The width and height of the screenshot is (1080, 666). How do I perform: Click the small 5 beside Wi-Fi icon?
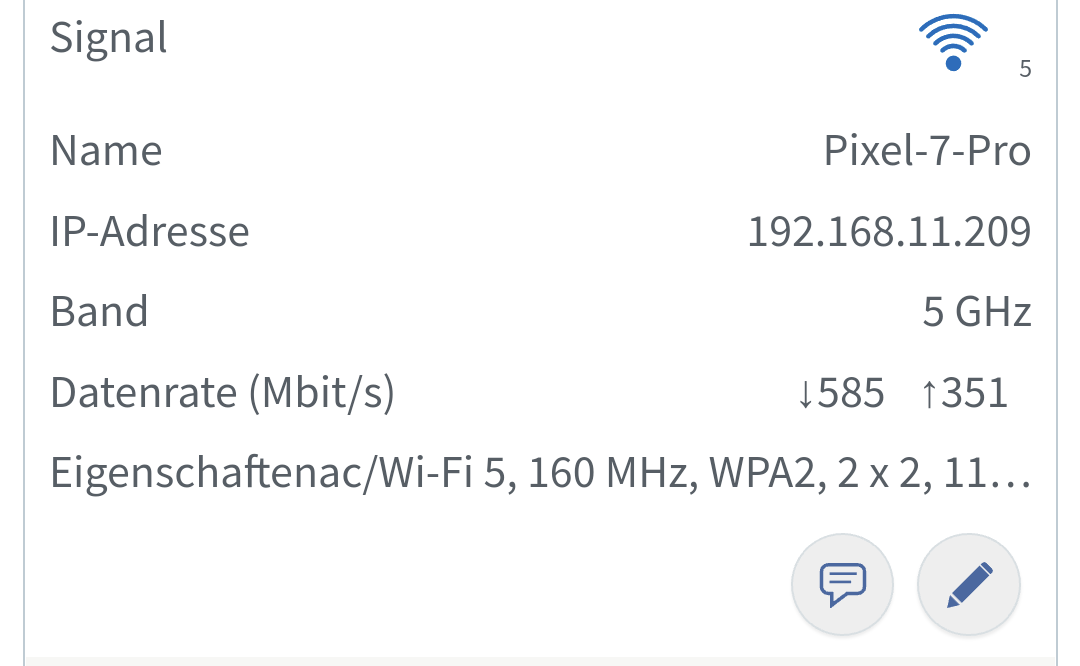click(1025, 69)
